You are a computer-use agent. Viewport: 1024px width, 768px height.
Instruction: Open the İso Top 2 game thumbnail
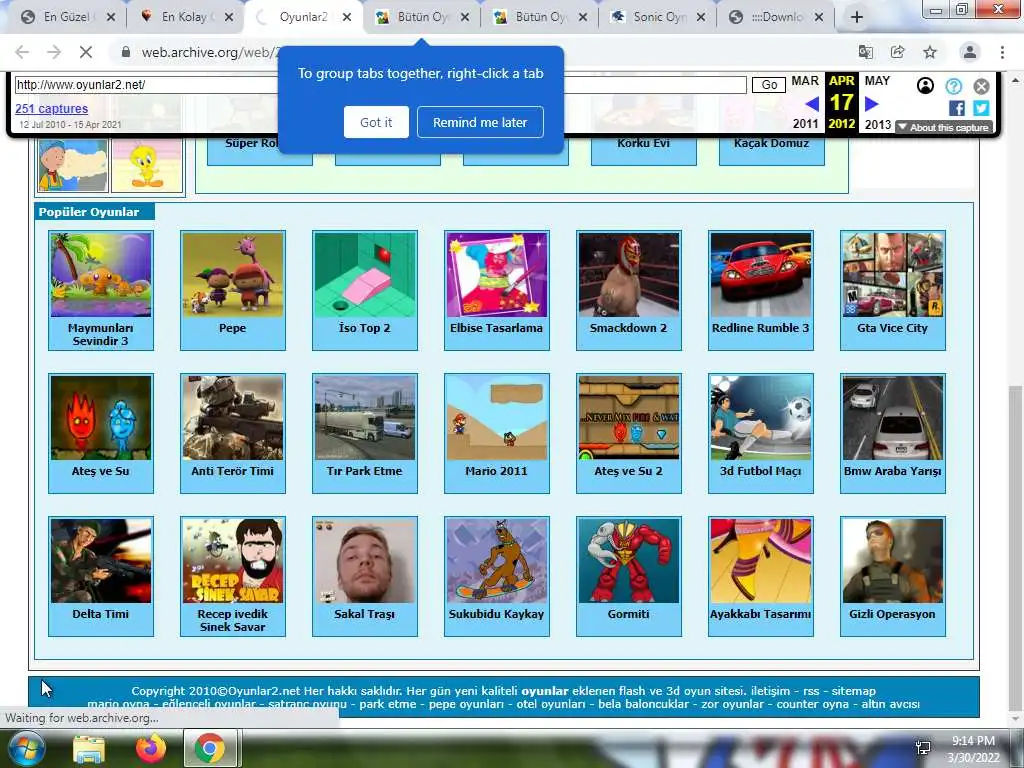coord(365,275)
